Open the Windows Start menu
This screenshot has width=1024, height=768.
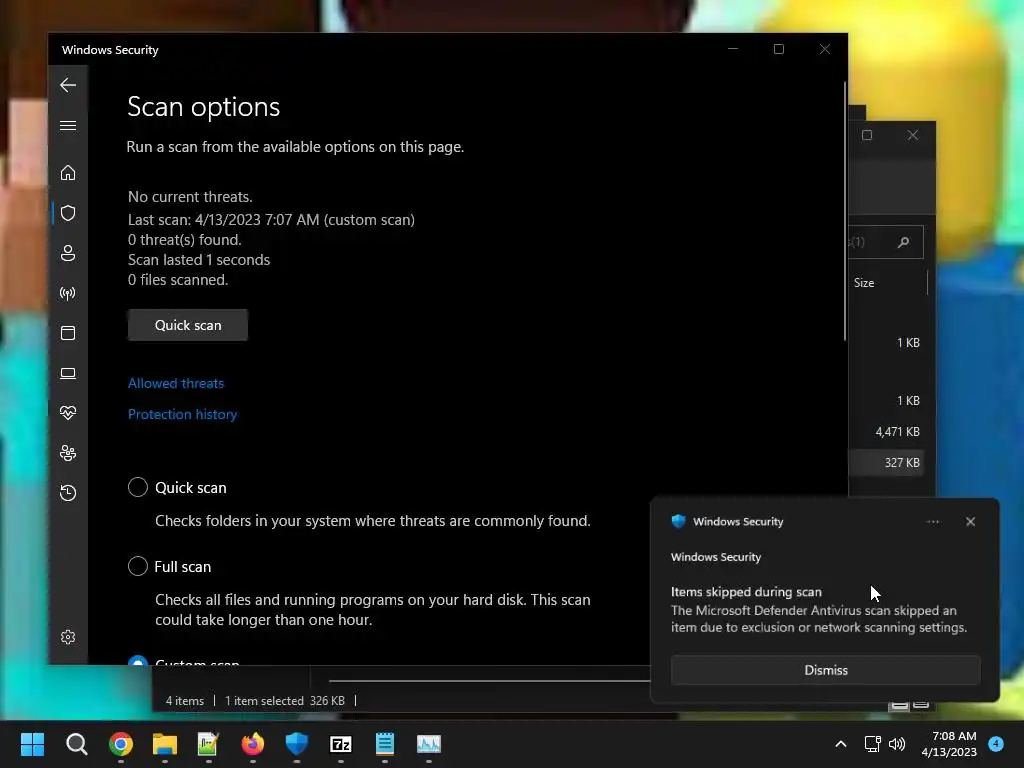click(x=32, y=744)
